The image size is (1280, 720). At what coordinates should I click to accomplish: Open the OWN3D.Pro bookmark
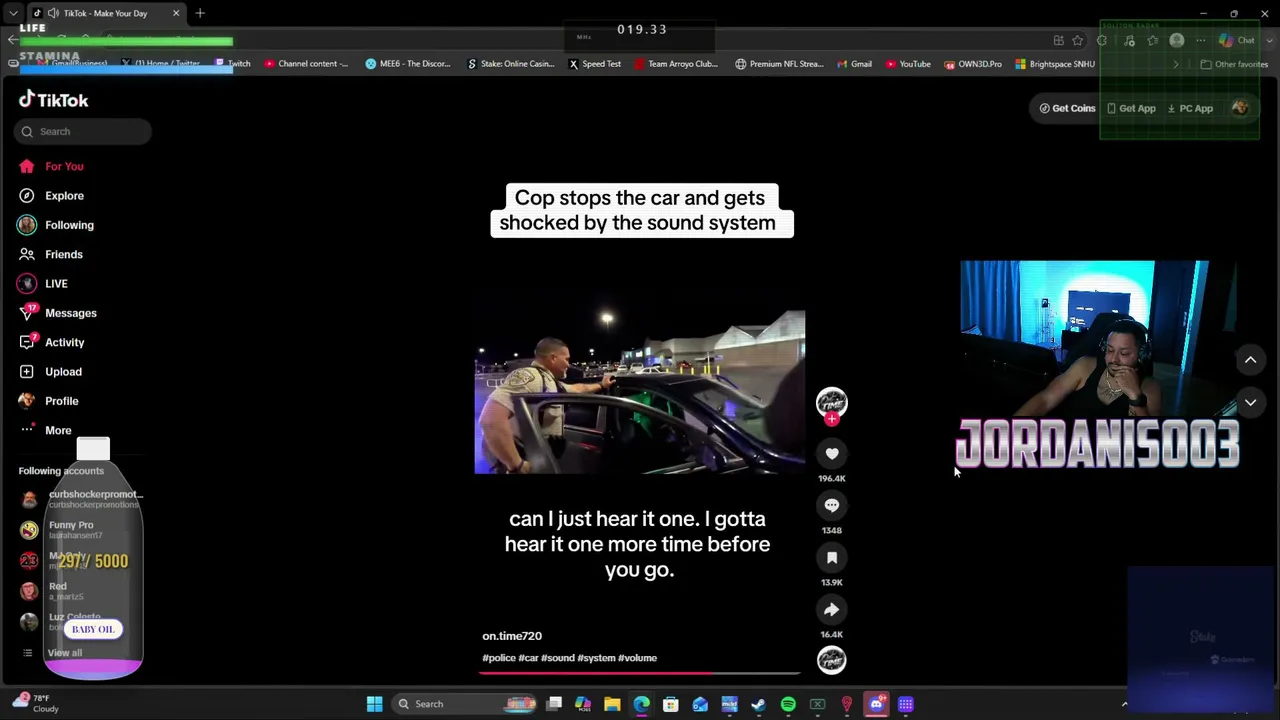click(973, 64)
